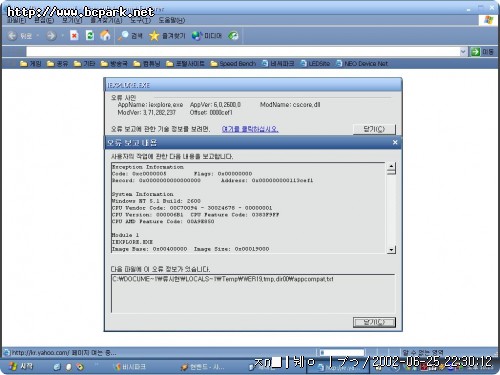The width and height of the screenshot is (500, 375).
Task: Launch Internet Explorer from quick launch icon
Action: point(57,367)
